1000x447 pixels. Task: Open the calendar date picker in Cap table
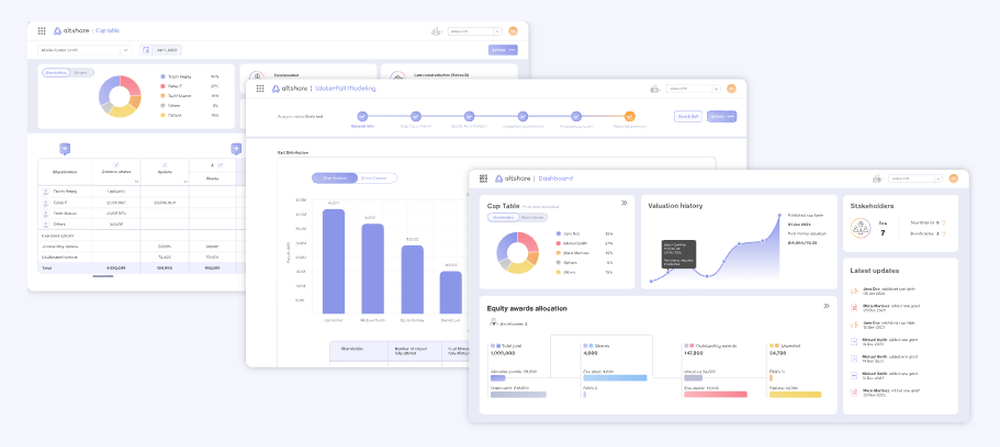tap(145, 50)
